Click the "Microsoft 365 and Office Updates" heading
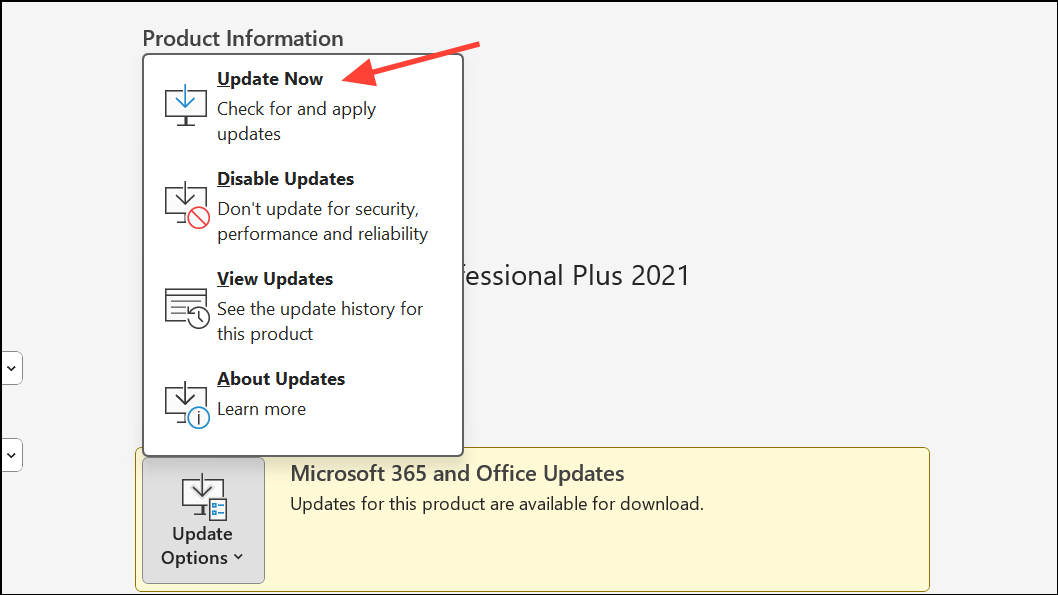 (457, 474)
